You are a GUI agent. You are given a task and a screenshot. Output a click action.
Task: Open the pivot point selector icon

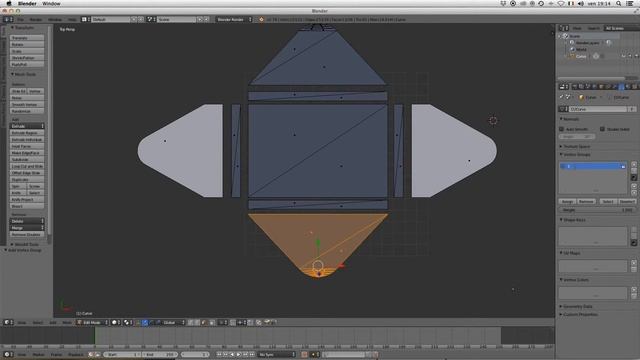point(128,322)
